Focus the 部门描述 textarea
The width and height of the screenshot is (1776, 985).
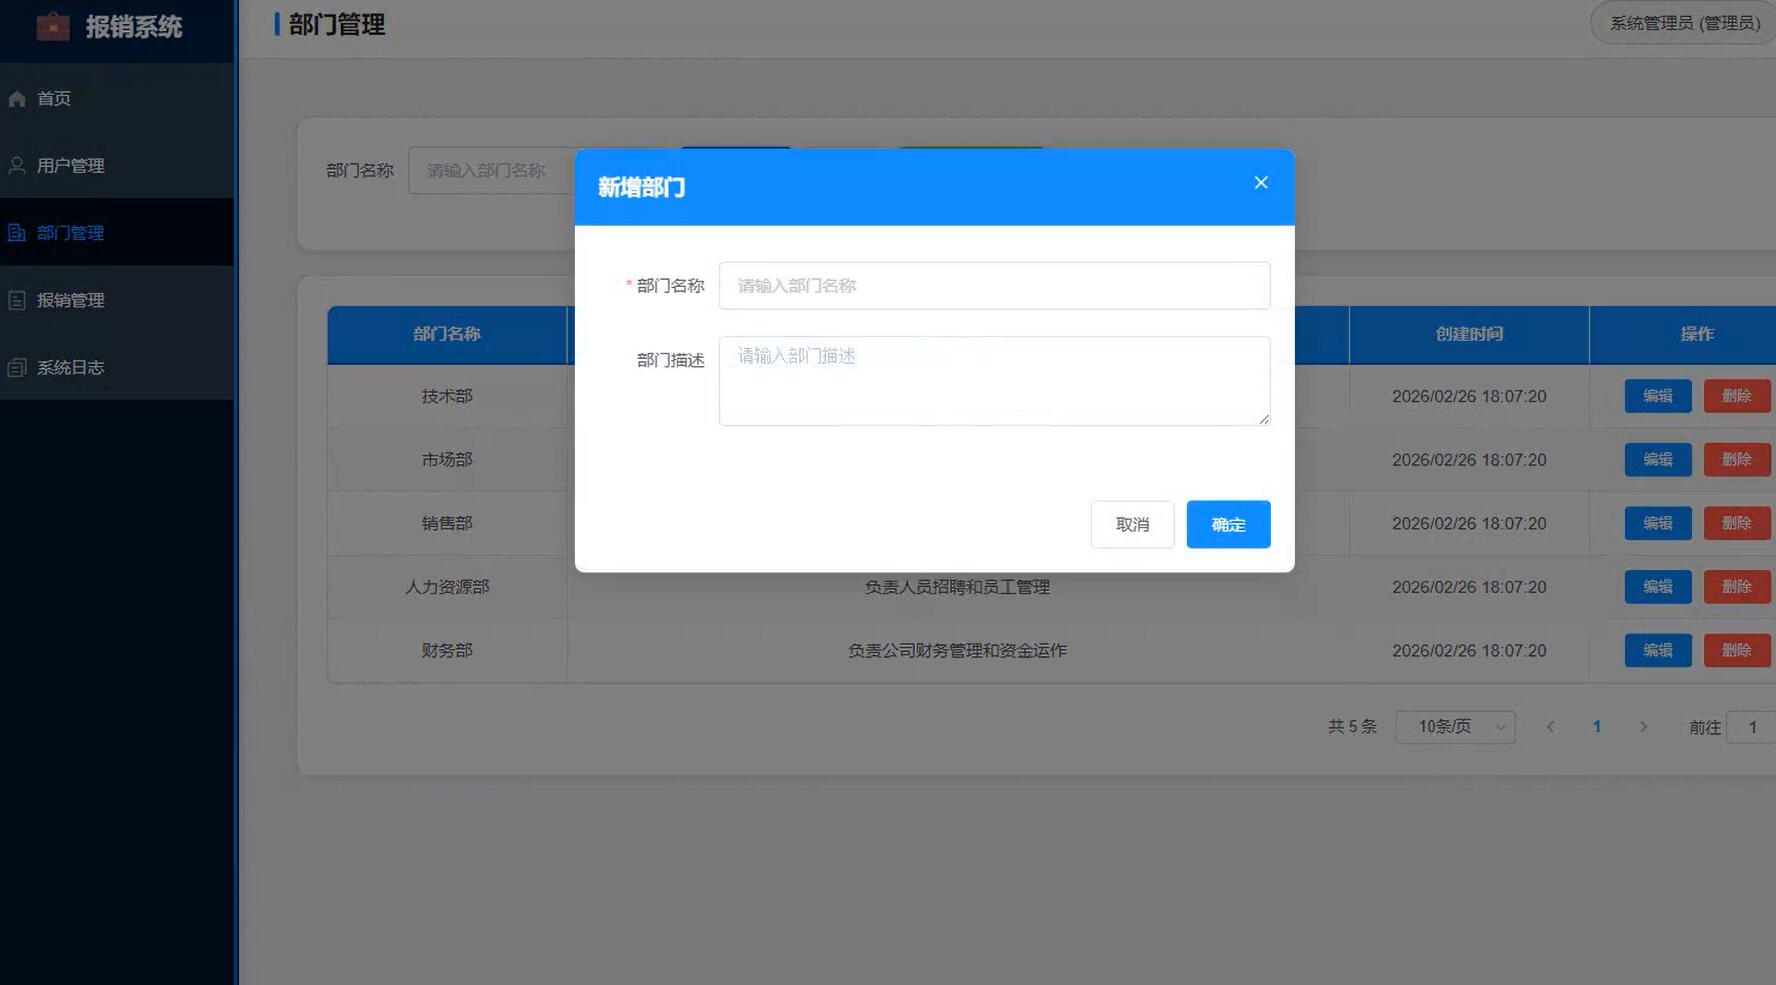point(994,380)
